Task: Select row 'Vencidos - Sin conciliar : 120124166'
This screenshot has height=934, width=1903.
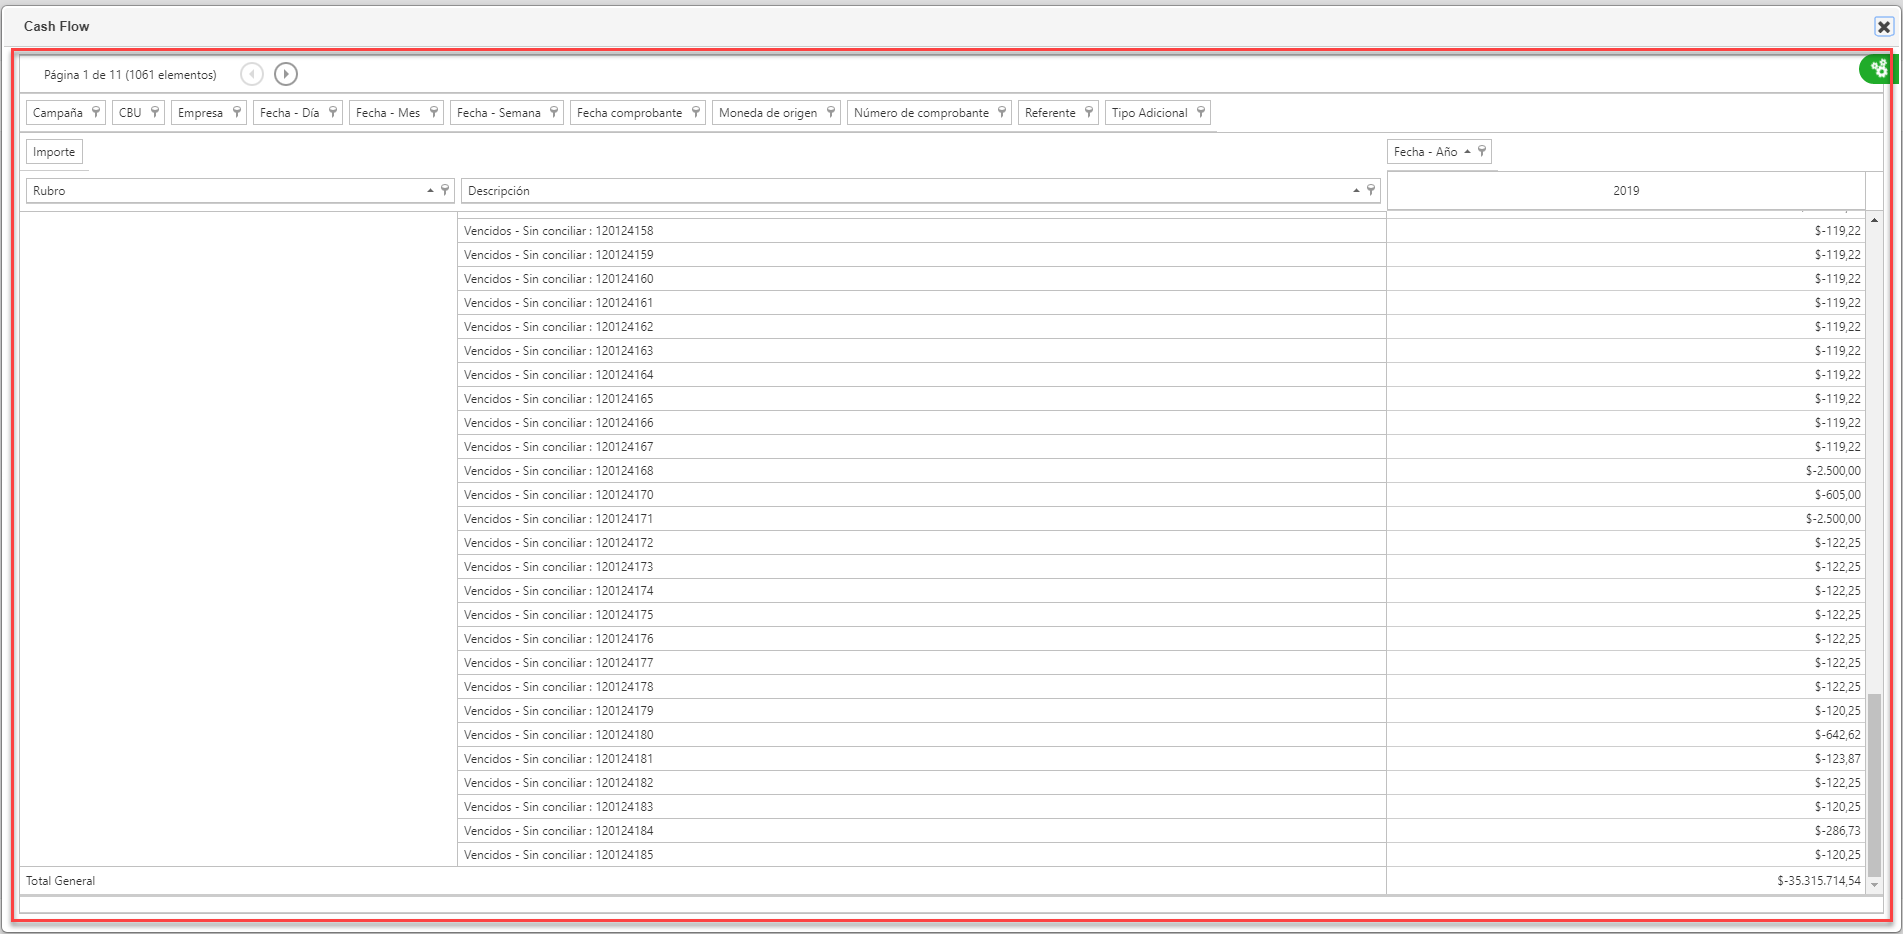Action: (922, 423)
